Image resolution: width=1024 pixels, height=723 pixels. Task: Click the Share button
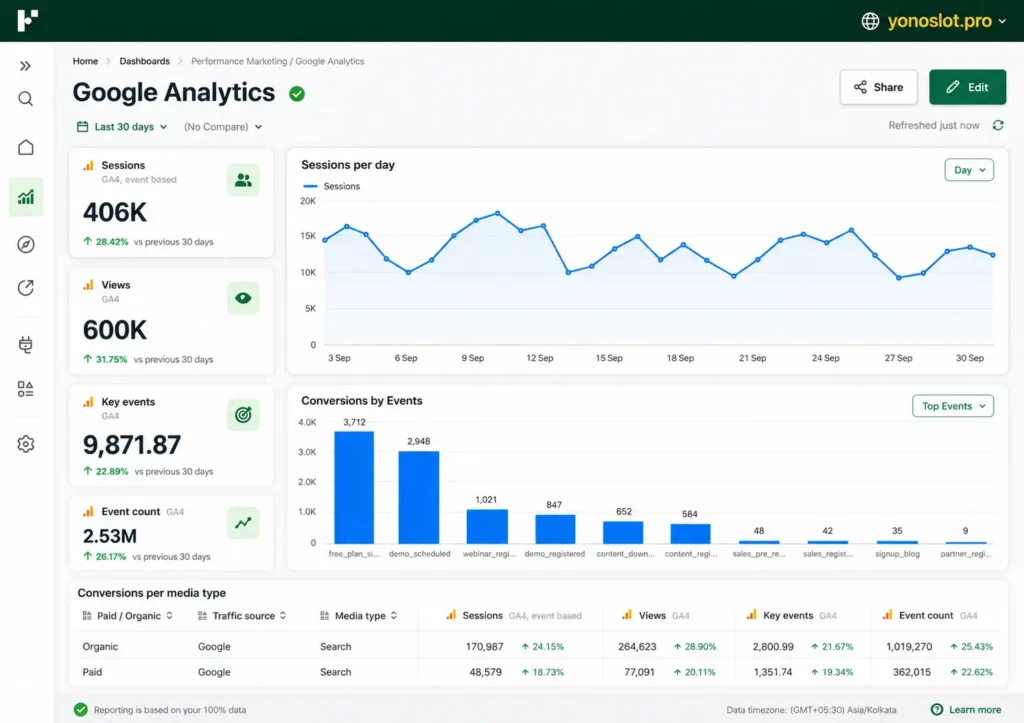pyautogui.click(x=878, y=87)
